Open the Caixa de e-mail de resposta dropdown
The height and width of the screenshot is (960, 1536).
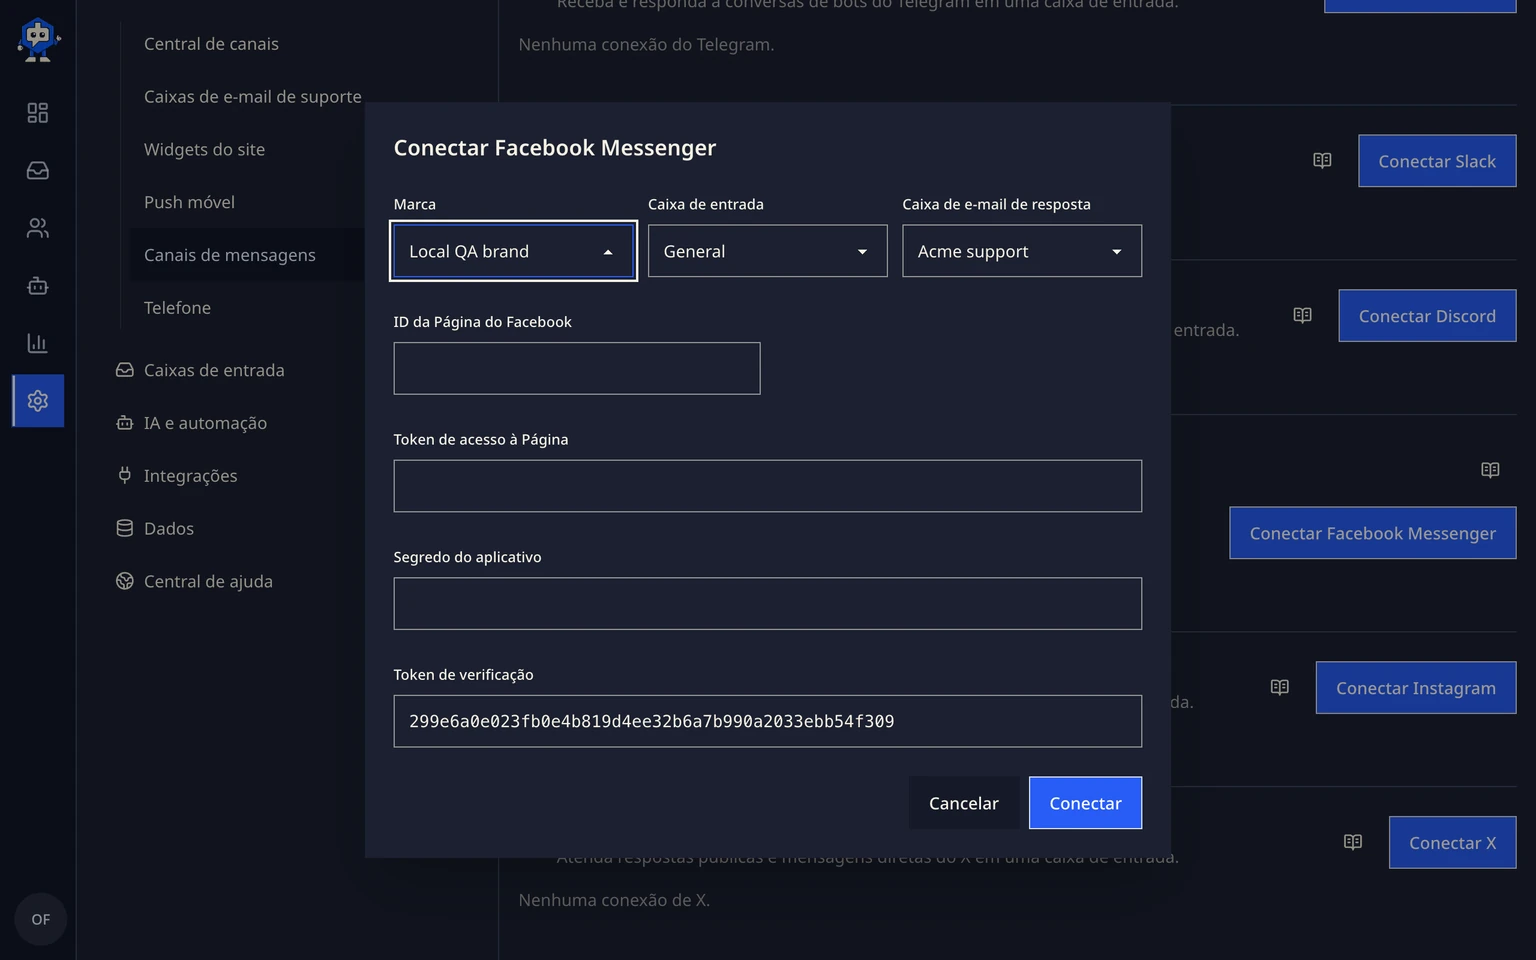coord(1022,251)
